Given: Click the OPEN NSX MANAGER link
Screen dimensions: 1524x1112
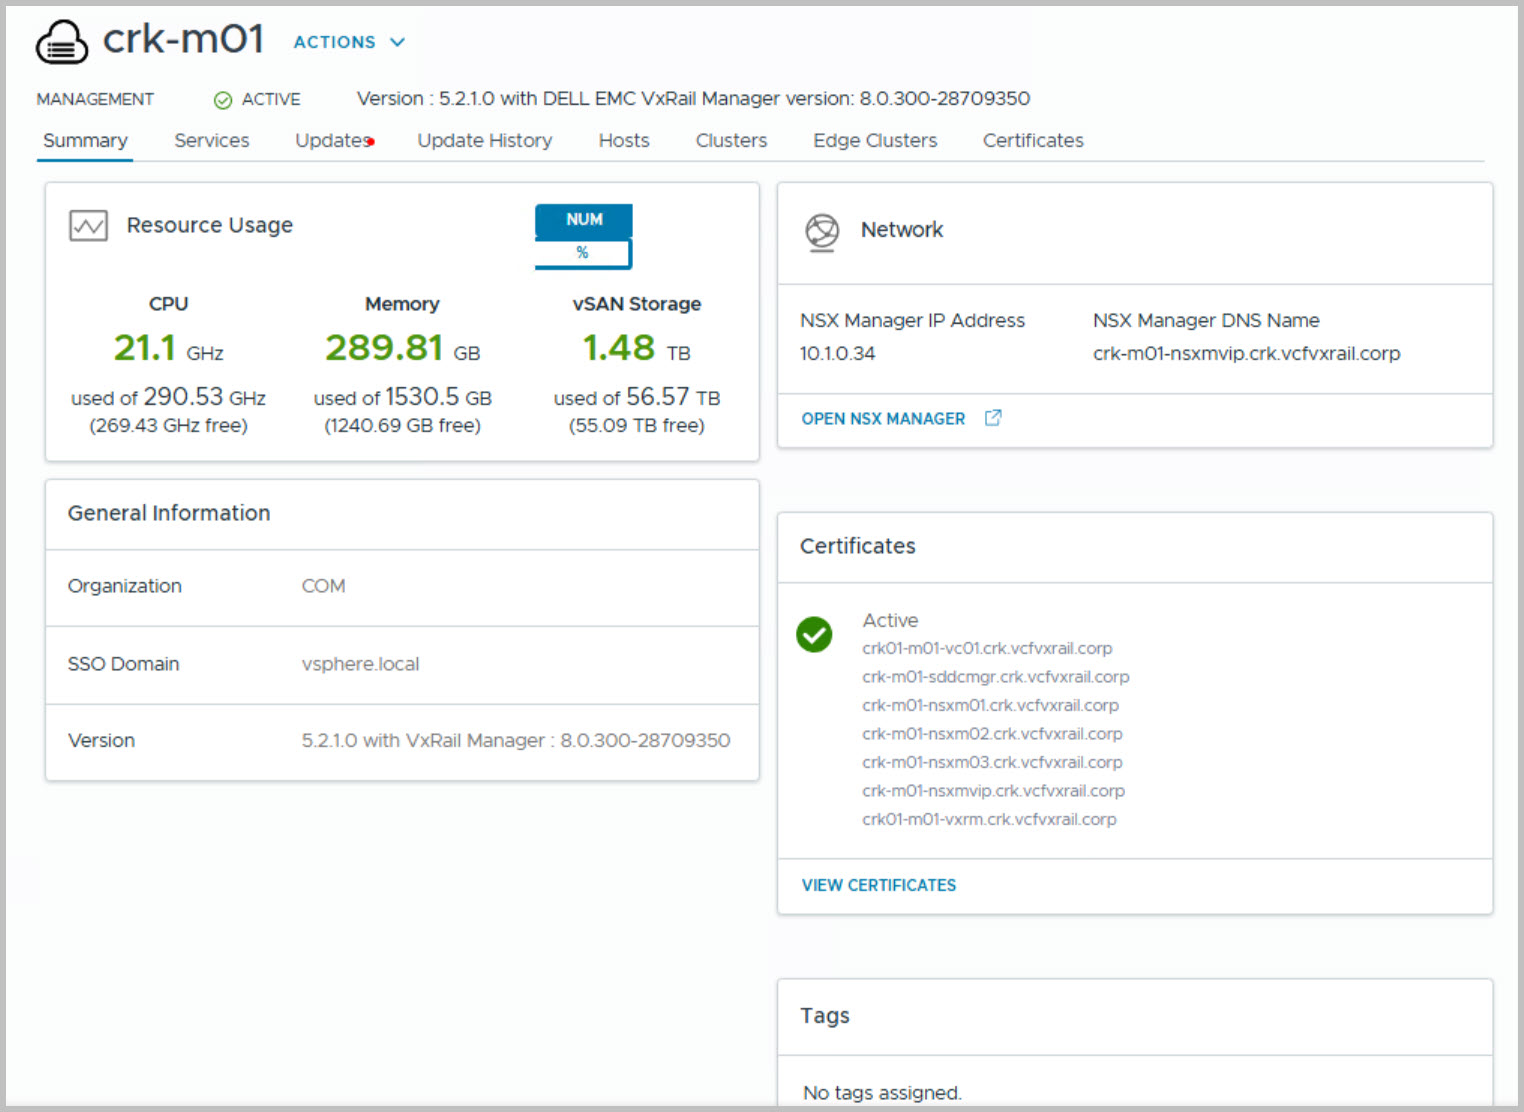Looking at the screenshot, I should (x=883, y=419).
